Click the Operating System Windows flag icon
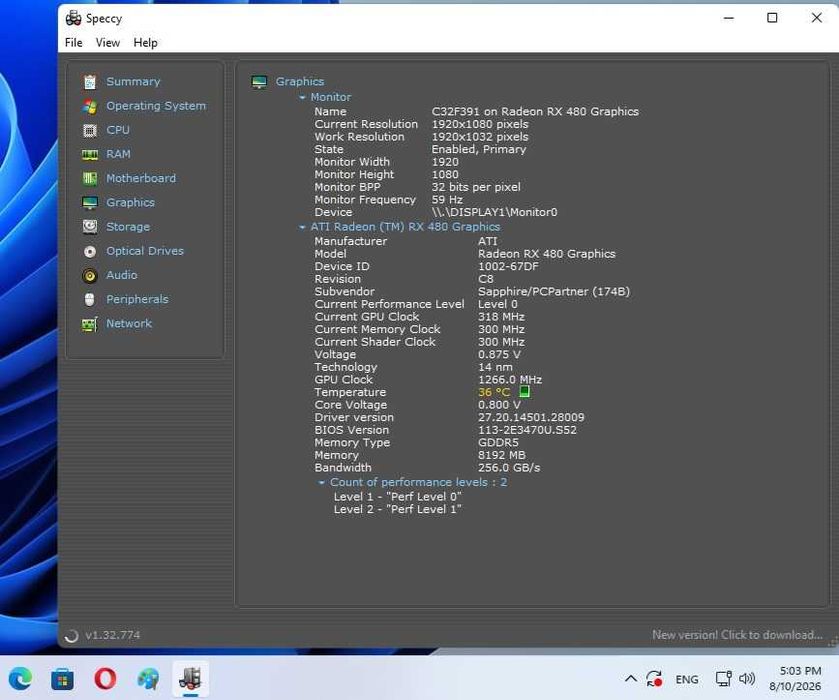839x700 pixels. [x=90, y=106]
